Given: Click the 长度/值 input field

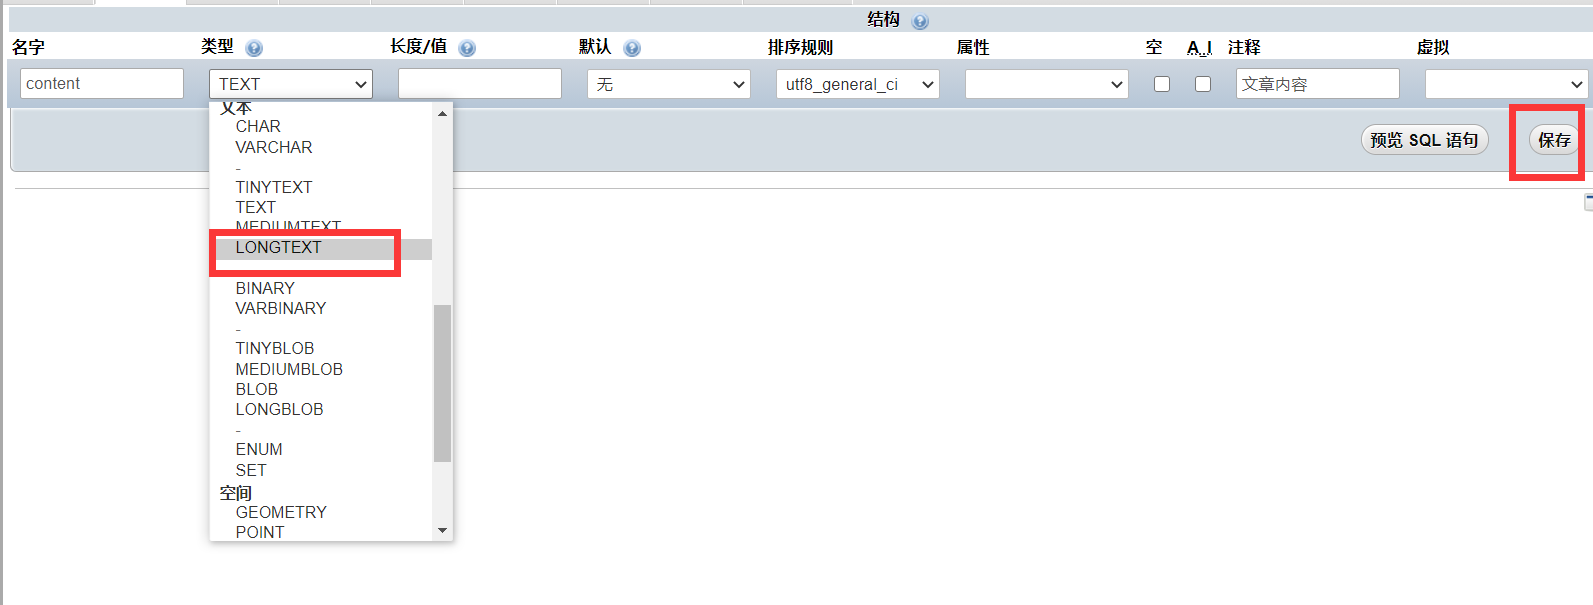Looking at the screenshot, I should (480, 84).
